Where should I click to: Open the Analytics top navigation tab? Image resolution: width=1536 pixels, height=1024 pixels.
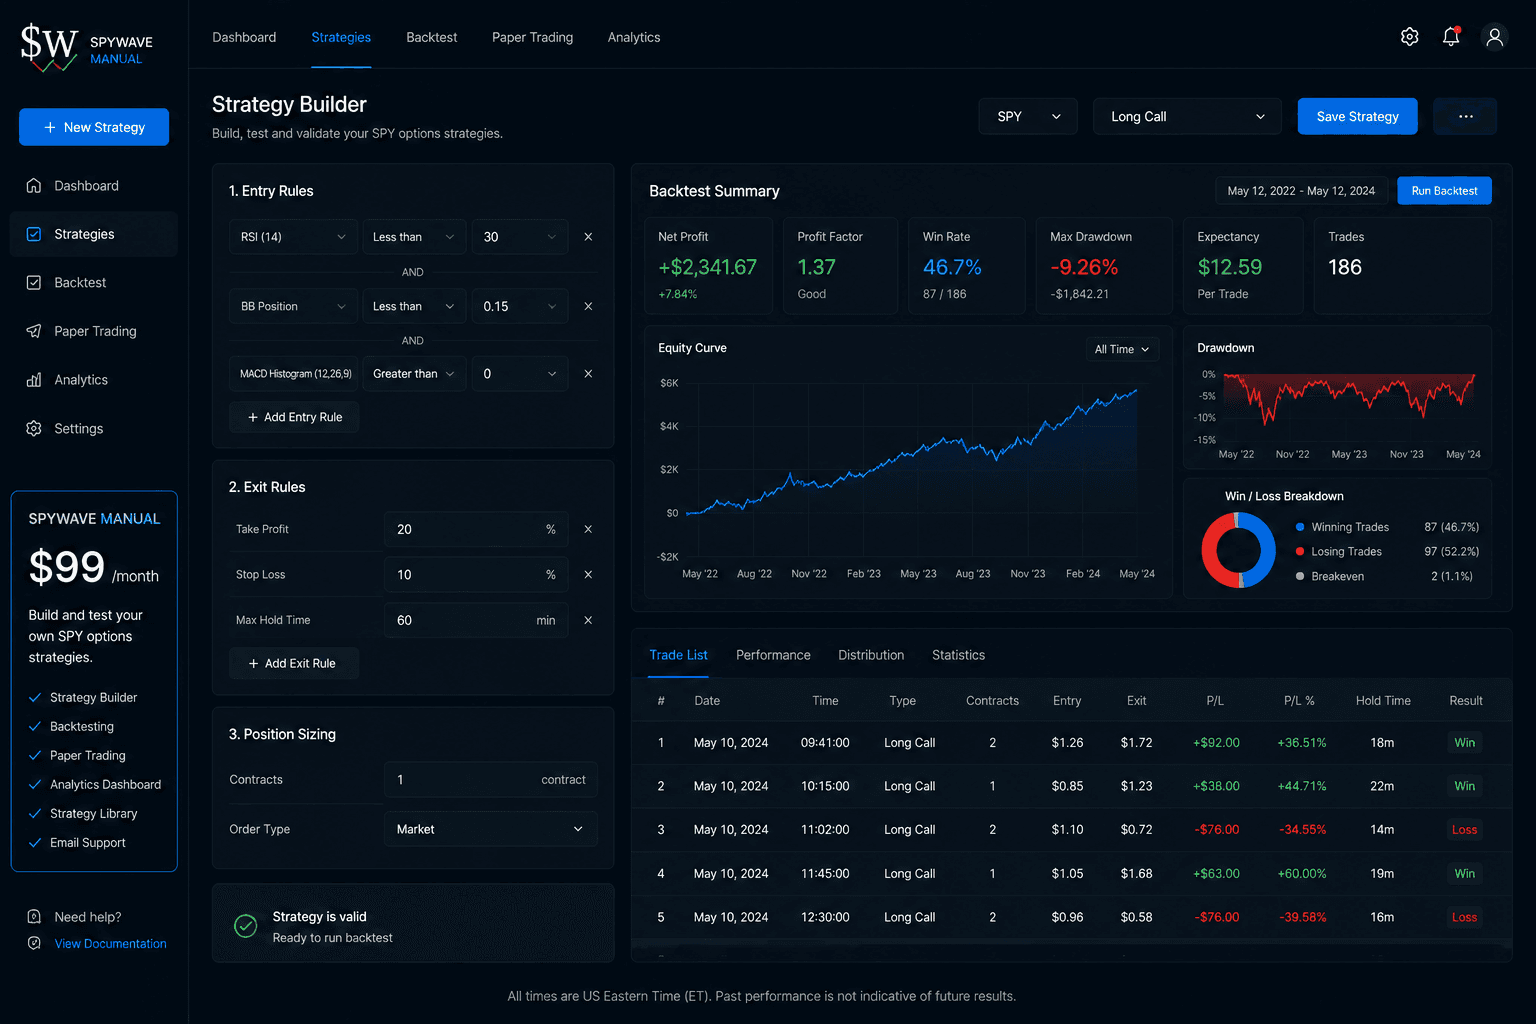point(634,37)
